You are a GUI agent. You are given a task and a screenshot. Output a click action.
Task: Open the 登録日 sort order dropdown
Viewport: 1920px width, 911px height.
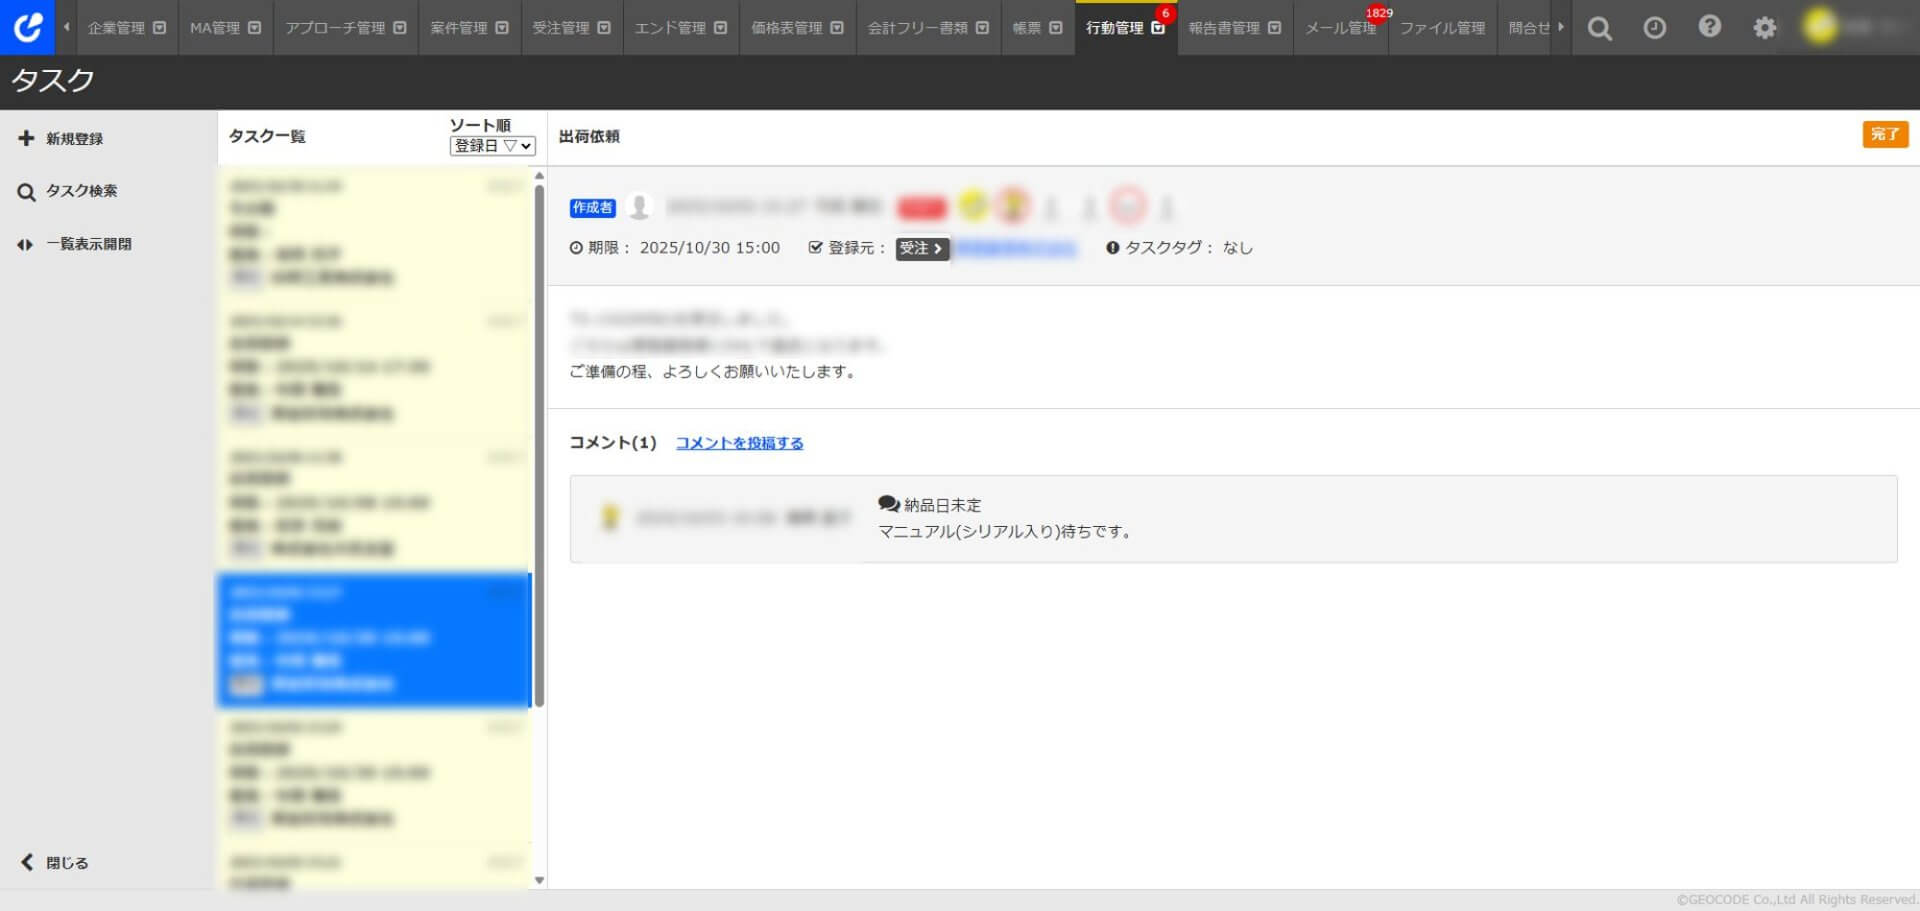coord(492,145)
